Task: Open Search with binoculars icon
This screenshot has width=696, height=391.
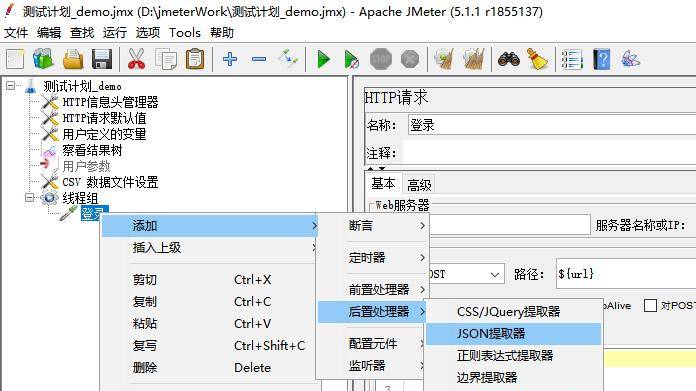Action: 509,59
